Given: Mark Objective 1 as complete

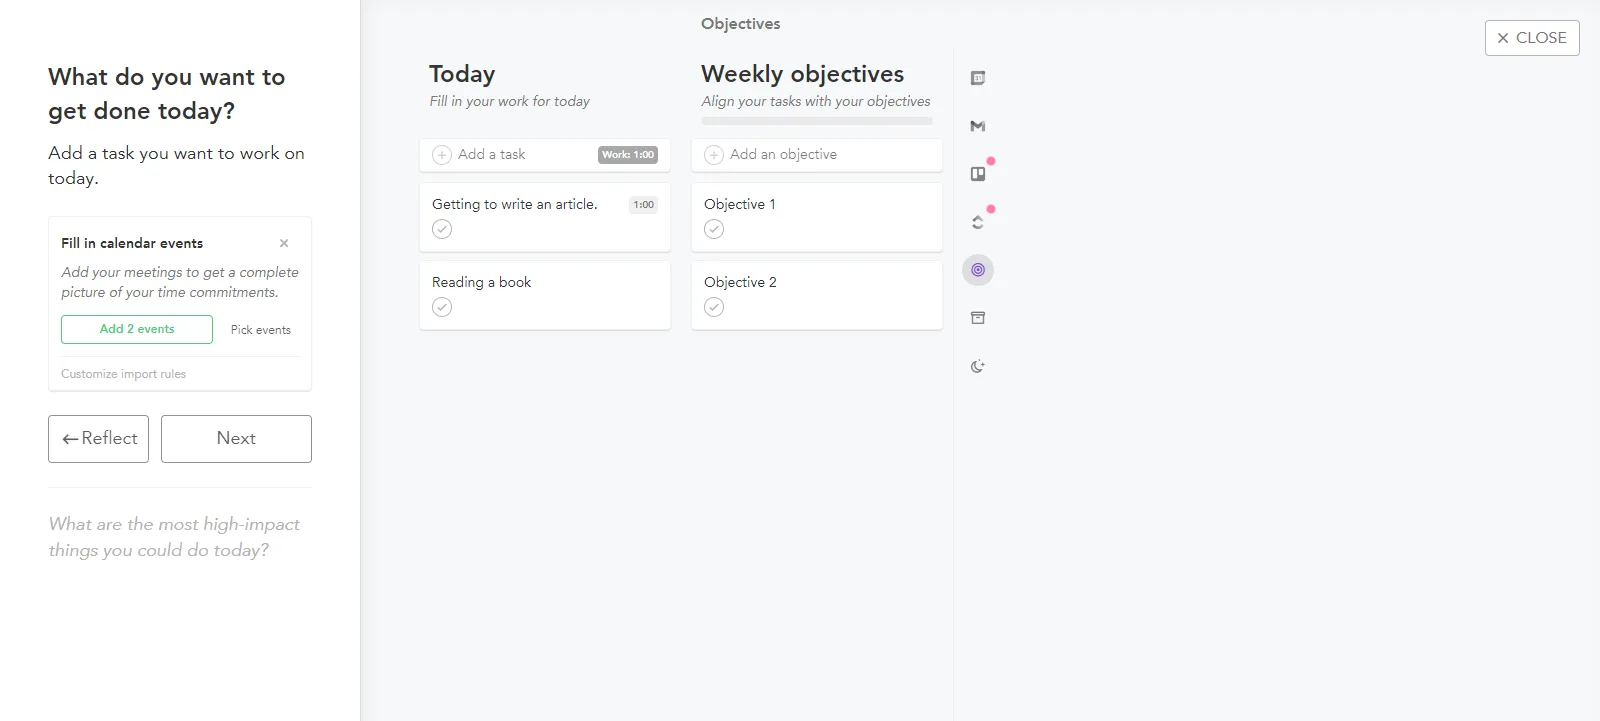Looking at the screenshot, I should [x=714, y=229].
